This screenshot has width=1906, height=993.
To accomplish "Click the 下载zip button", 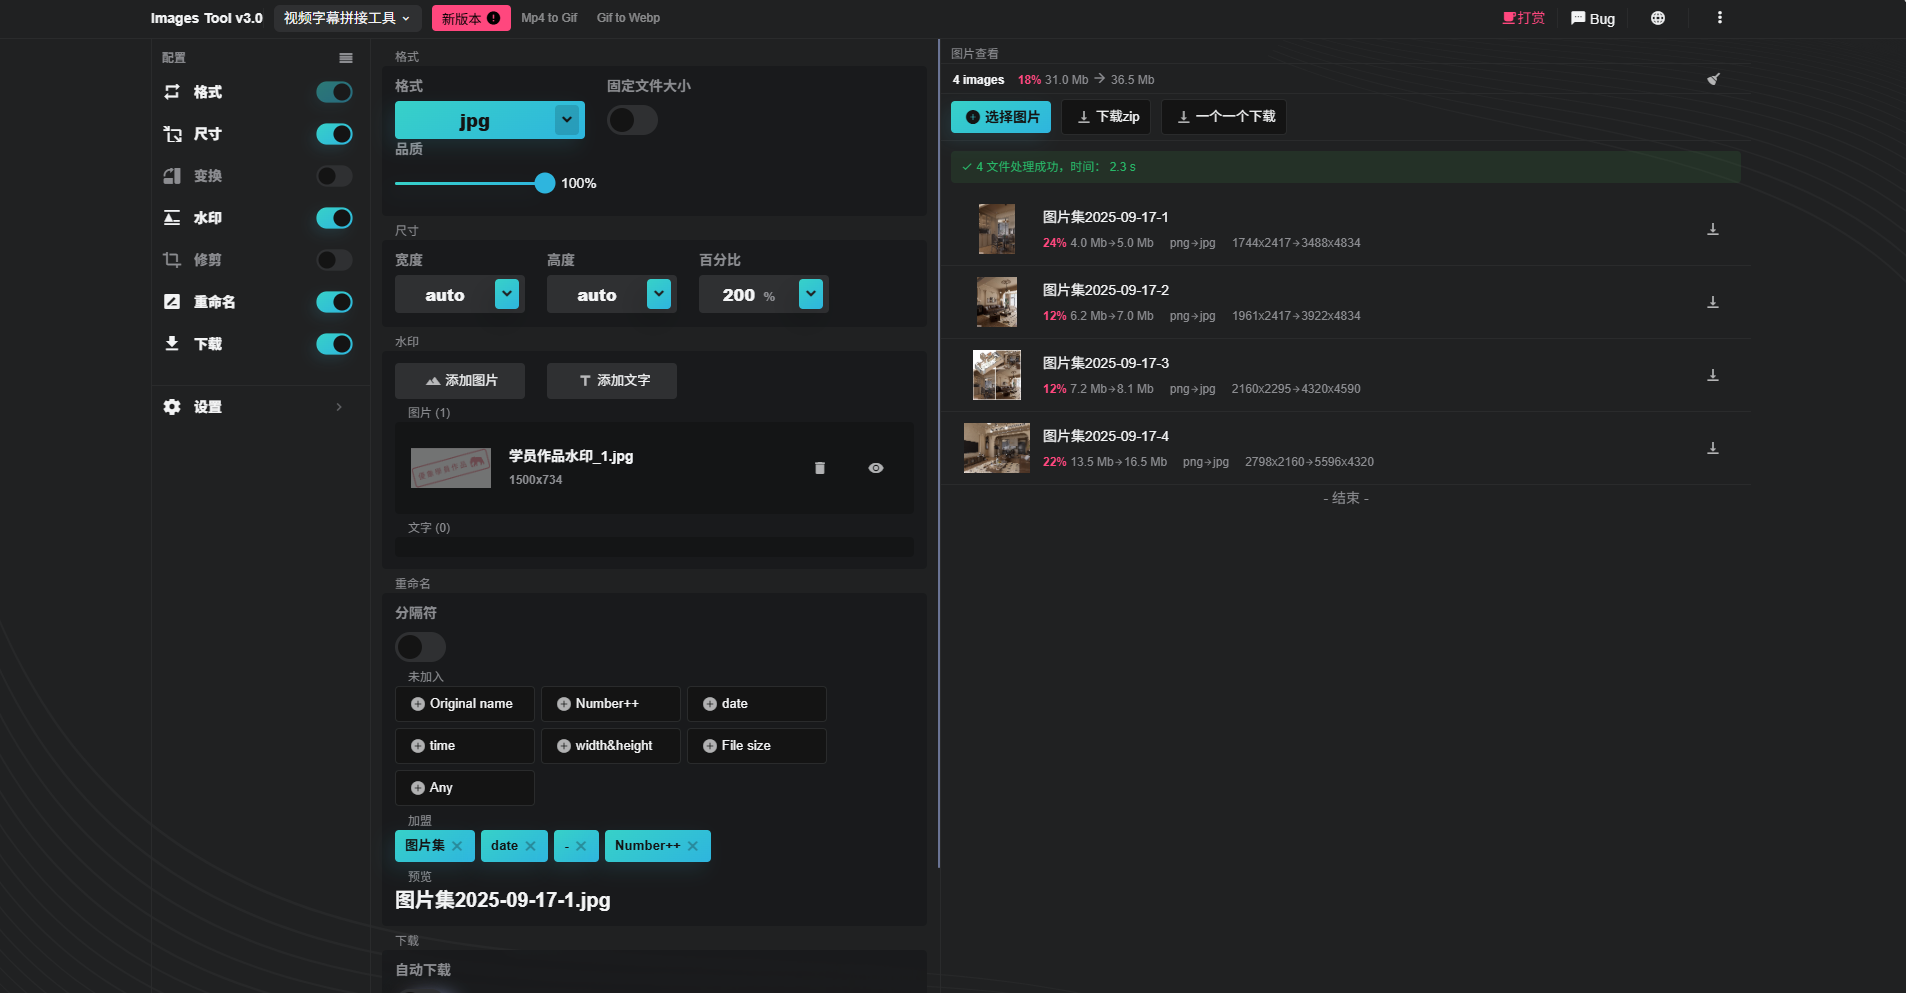I will point(1107,117).
